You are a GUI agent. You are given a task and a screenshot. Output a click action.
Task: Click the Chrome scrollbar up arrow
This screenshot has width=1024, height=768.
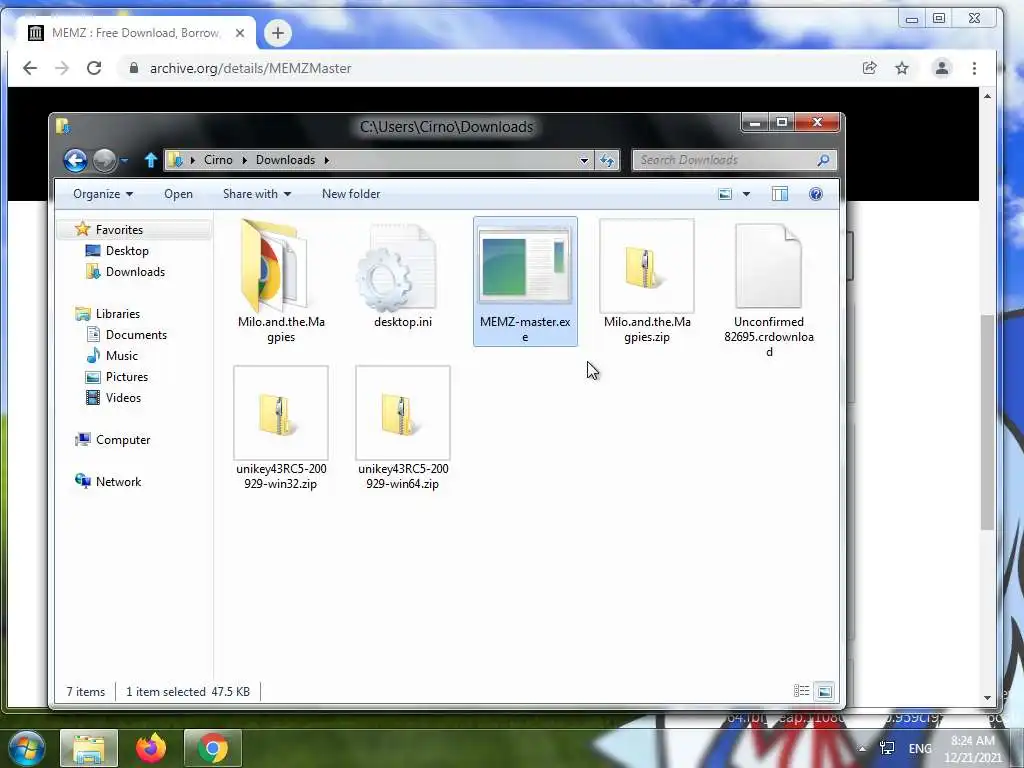tap(987, 97)
